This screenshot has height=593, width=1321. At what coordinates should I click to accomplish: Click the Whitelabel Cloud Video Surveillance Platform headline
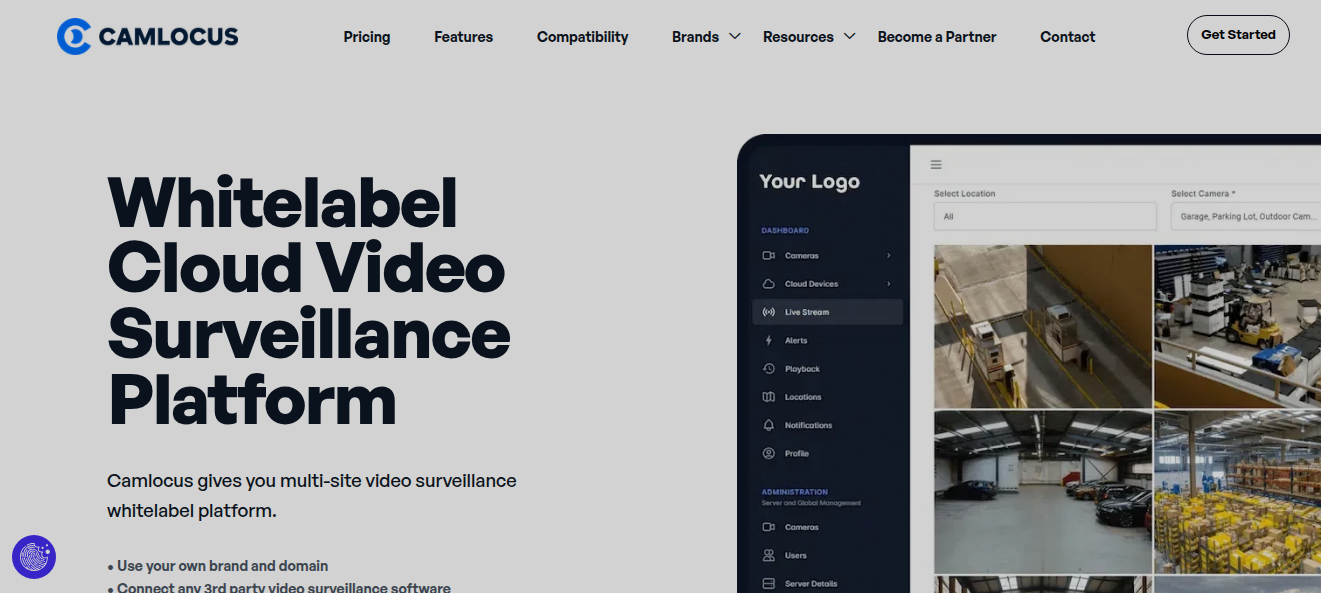click(x=309, y=301)
